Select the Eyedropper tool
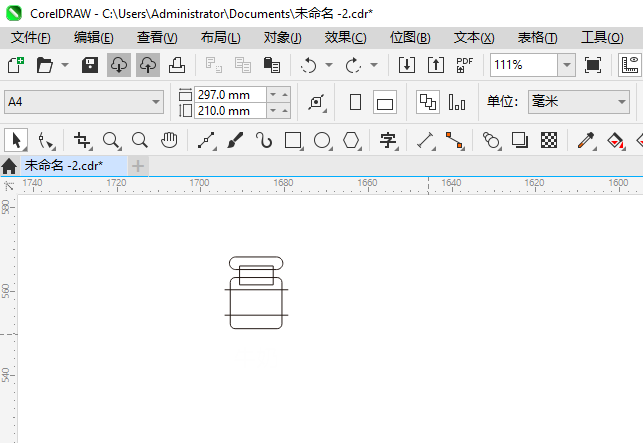This screenshot has height=443, width=643. coord(586,140)
